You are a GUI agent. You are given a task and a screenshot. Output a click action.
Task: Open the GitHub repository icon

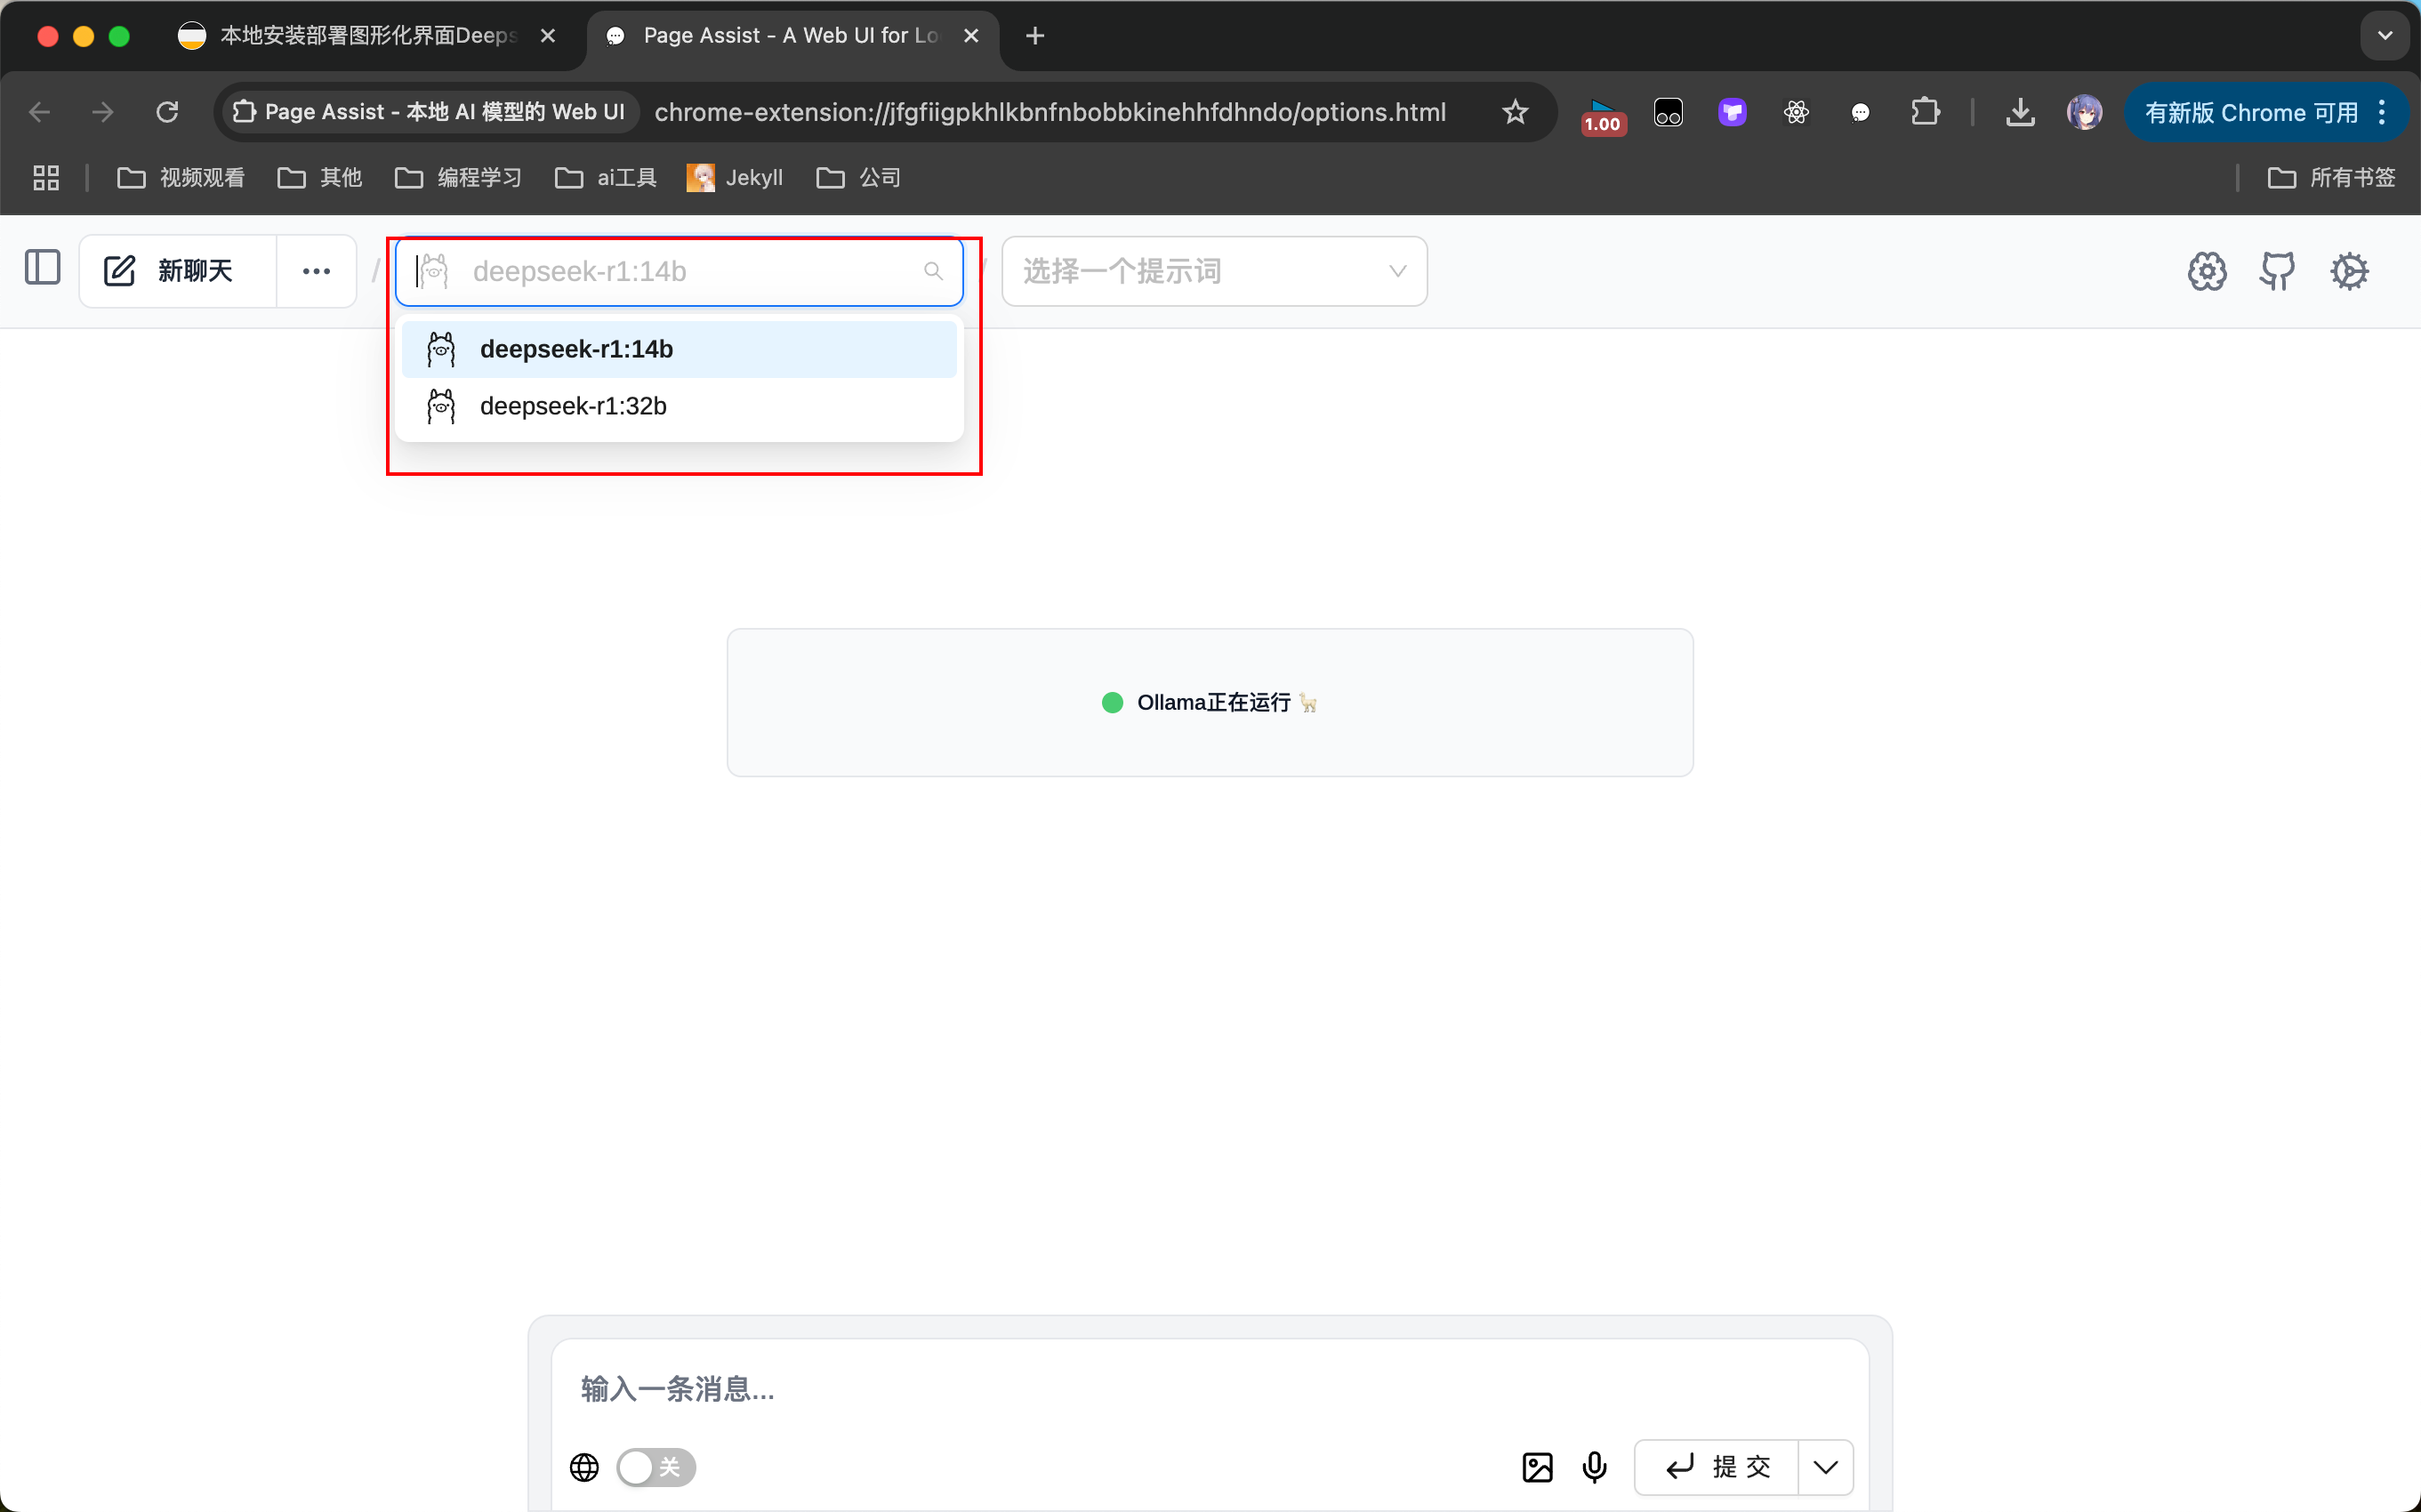(2277, 271)
